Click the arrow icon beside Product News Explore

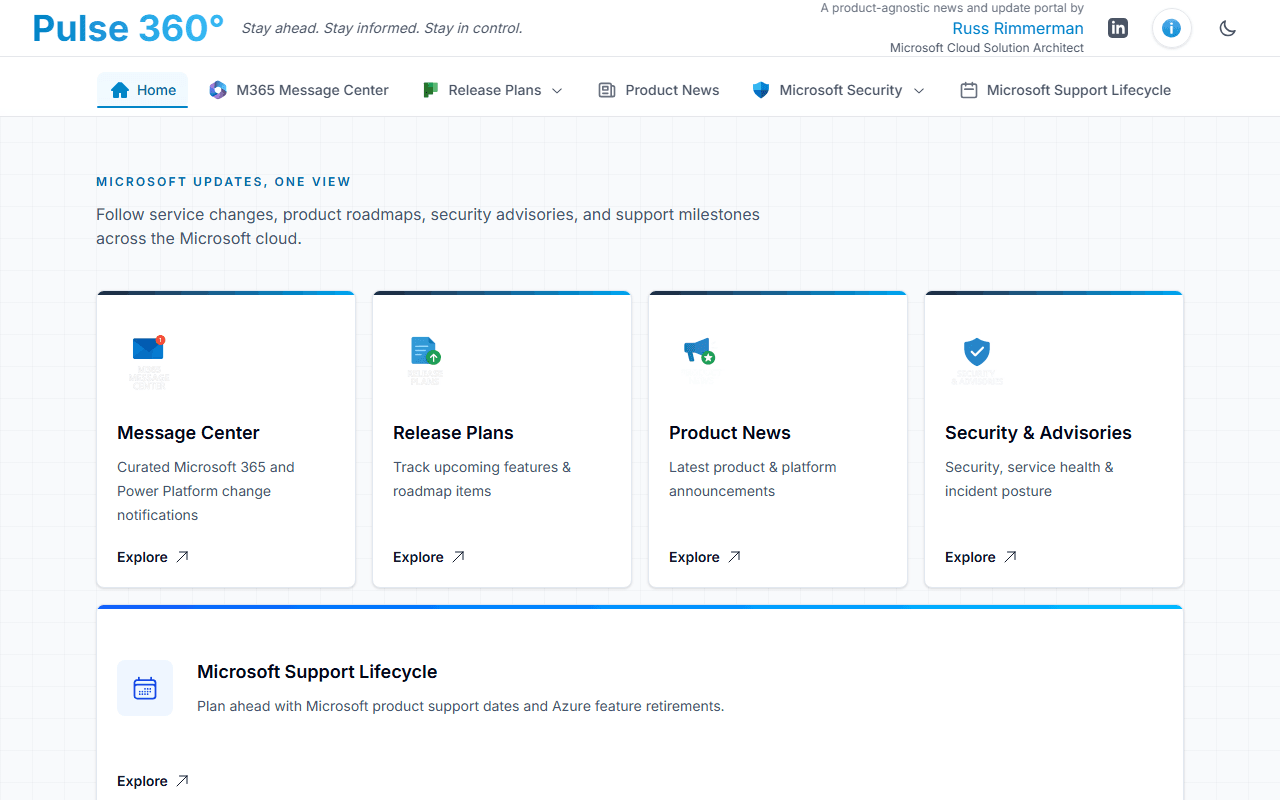pos(734,557)
